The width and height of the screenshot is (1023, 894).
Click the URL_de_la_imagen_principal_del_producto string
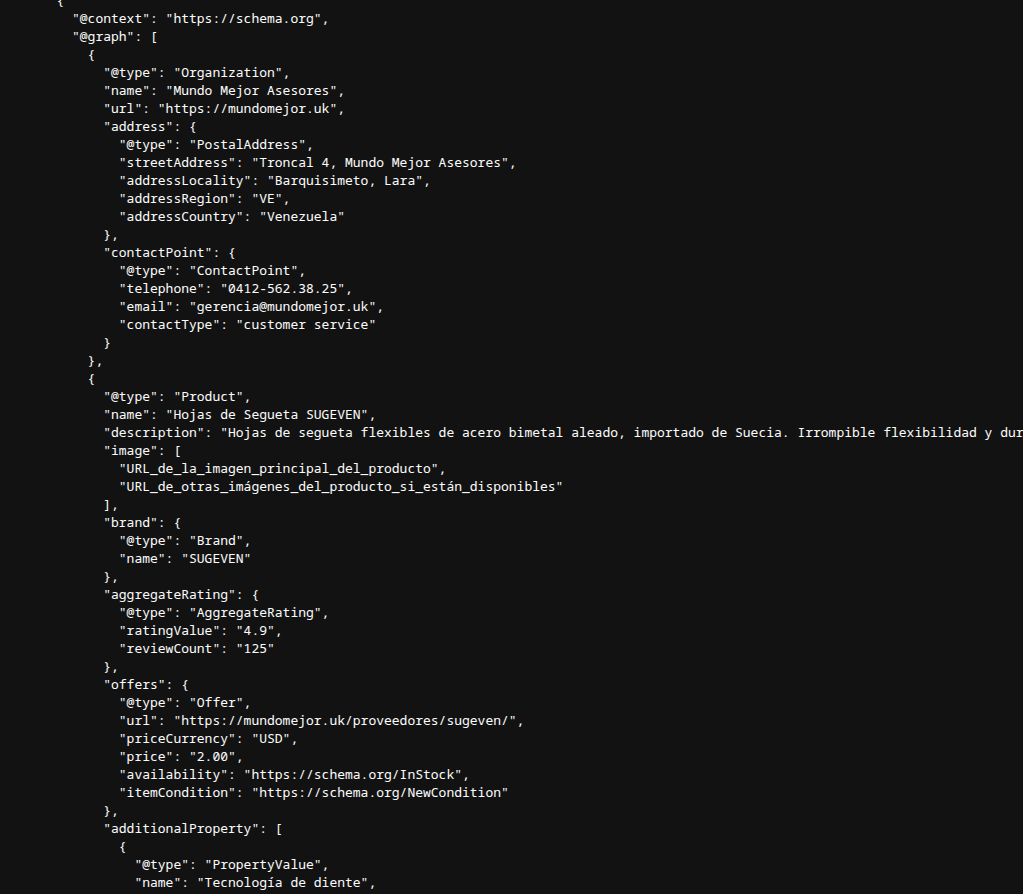pyautogui.click(x=279, y=469)
